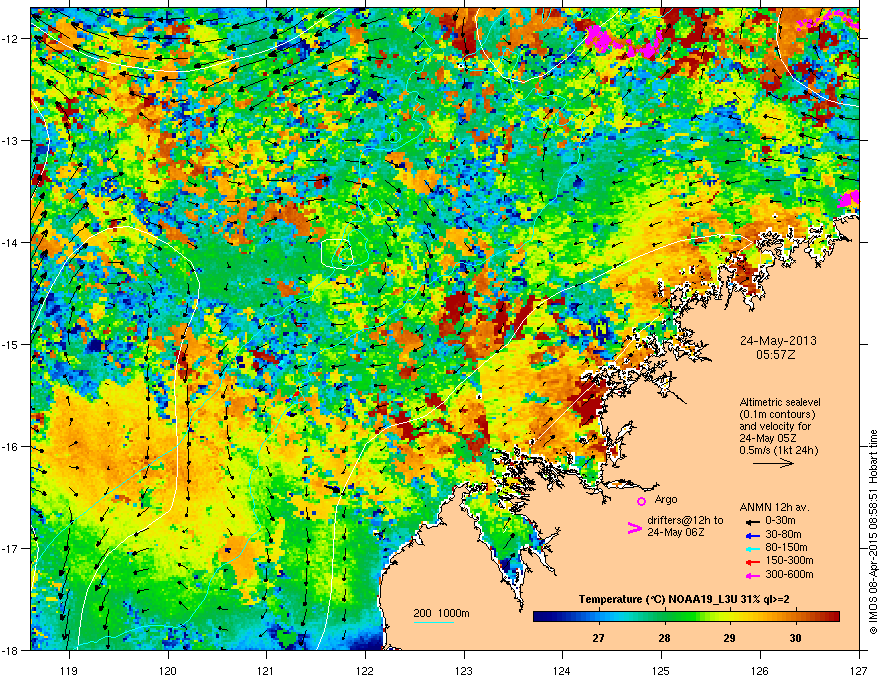The image size is (880, 680).
Task: Click the 'Altimetric sealevel' text line
Action: [x=780, y=402]
